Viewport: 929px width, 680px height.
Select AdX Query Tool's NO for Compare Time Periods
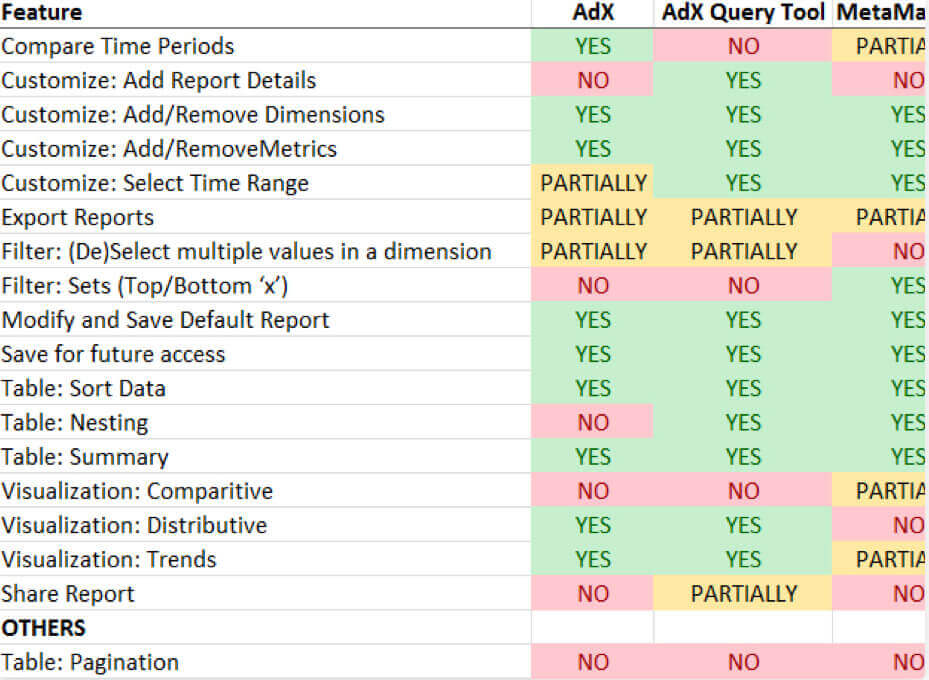[743, 46]
